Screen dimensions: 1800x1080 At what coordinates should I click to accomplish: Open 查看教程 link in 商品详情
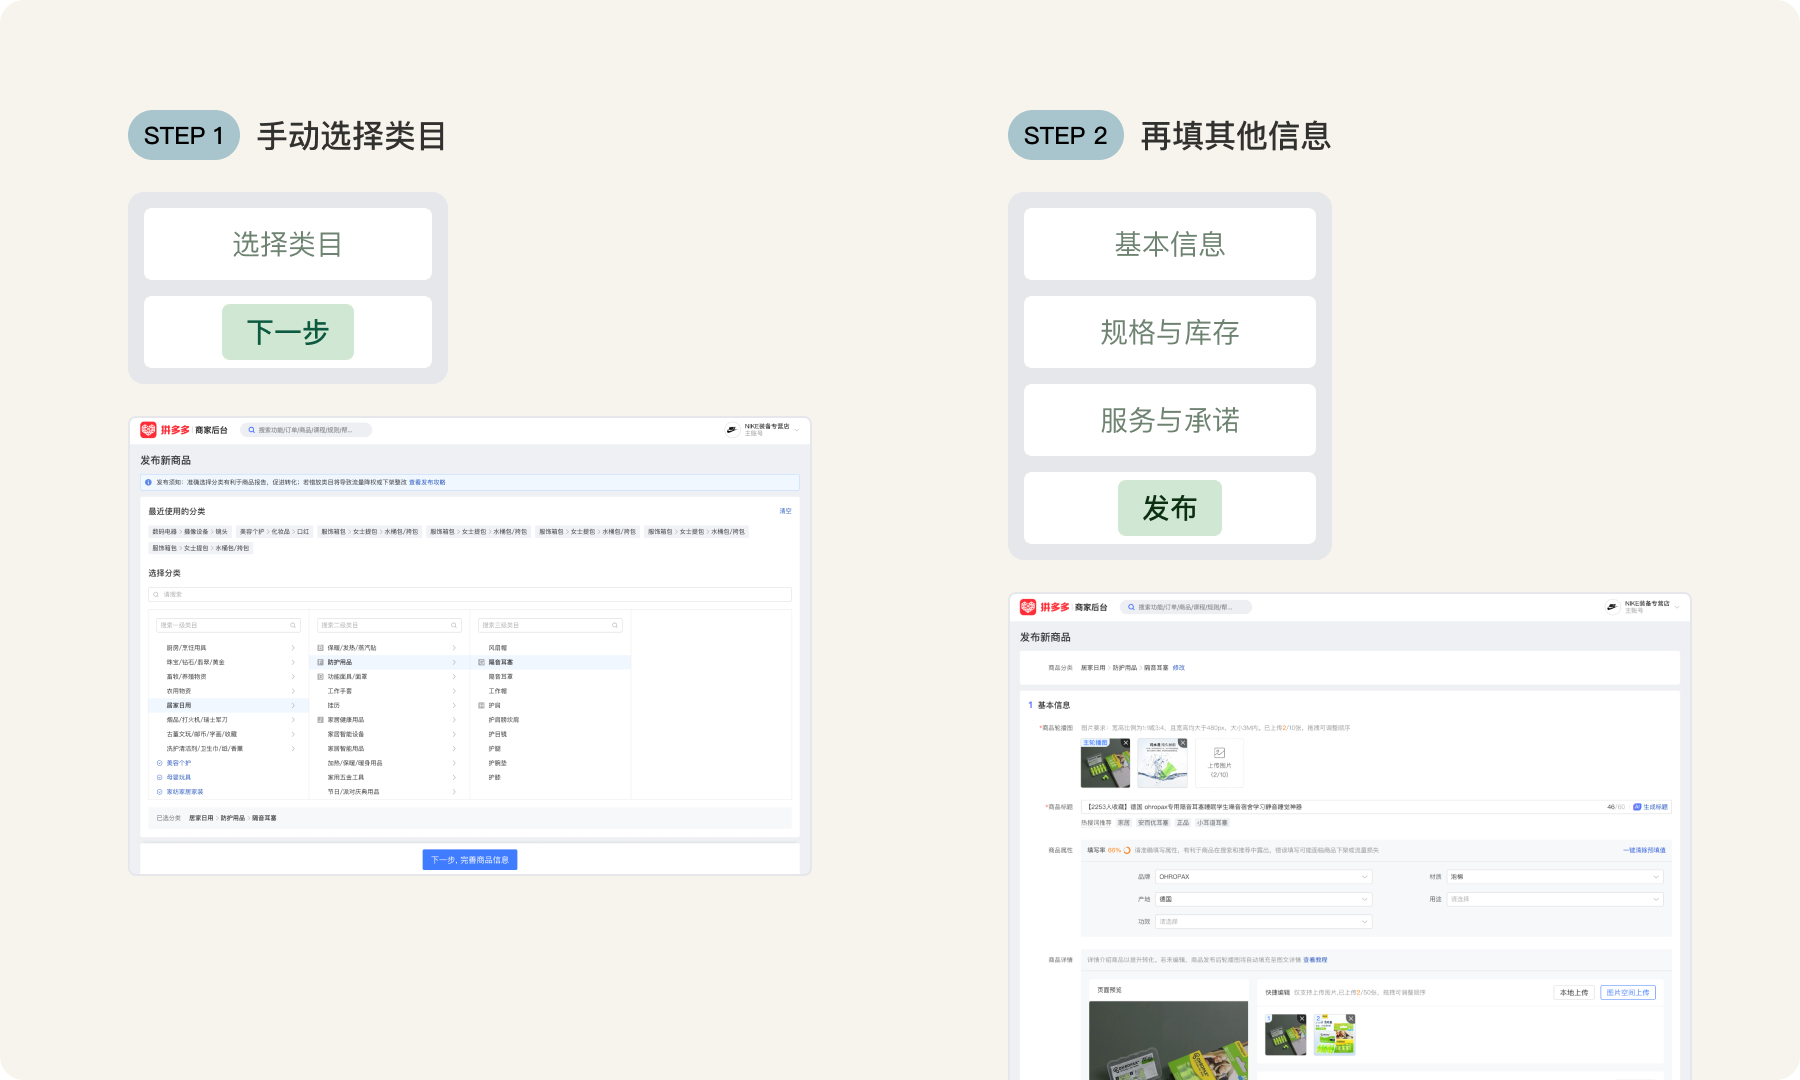click(1315, 960)
